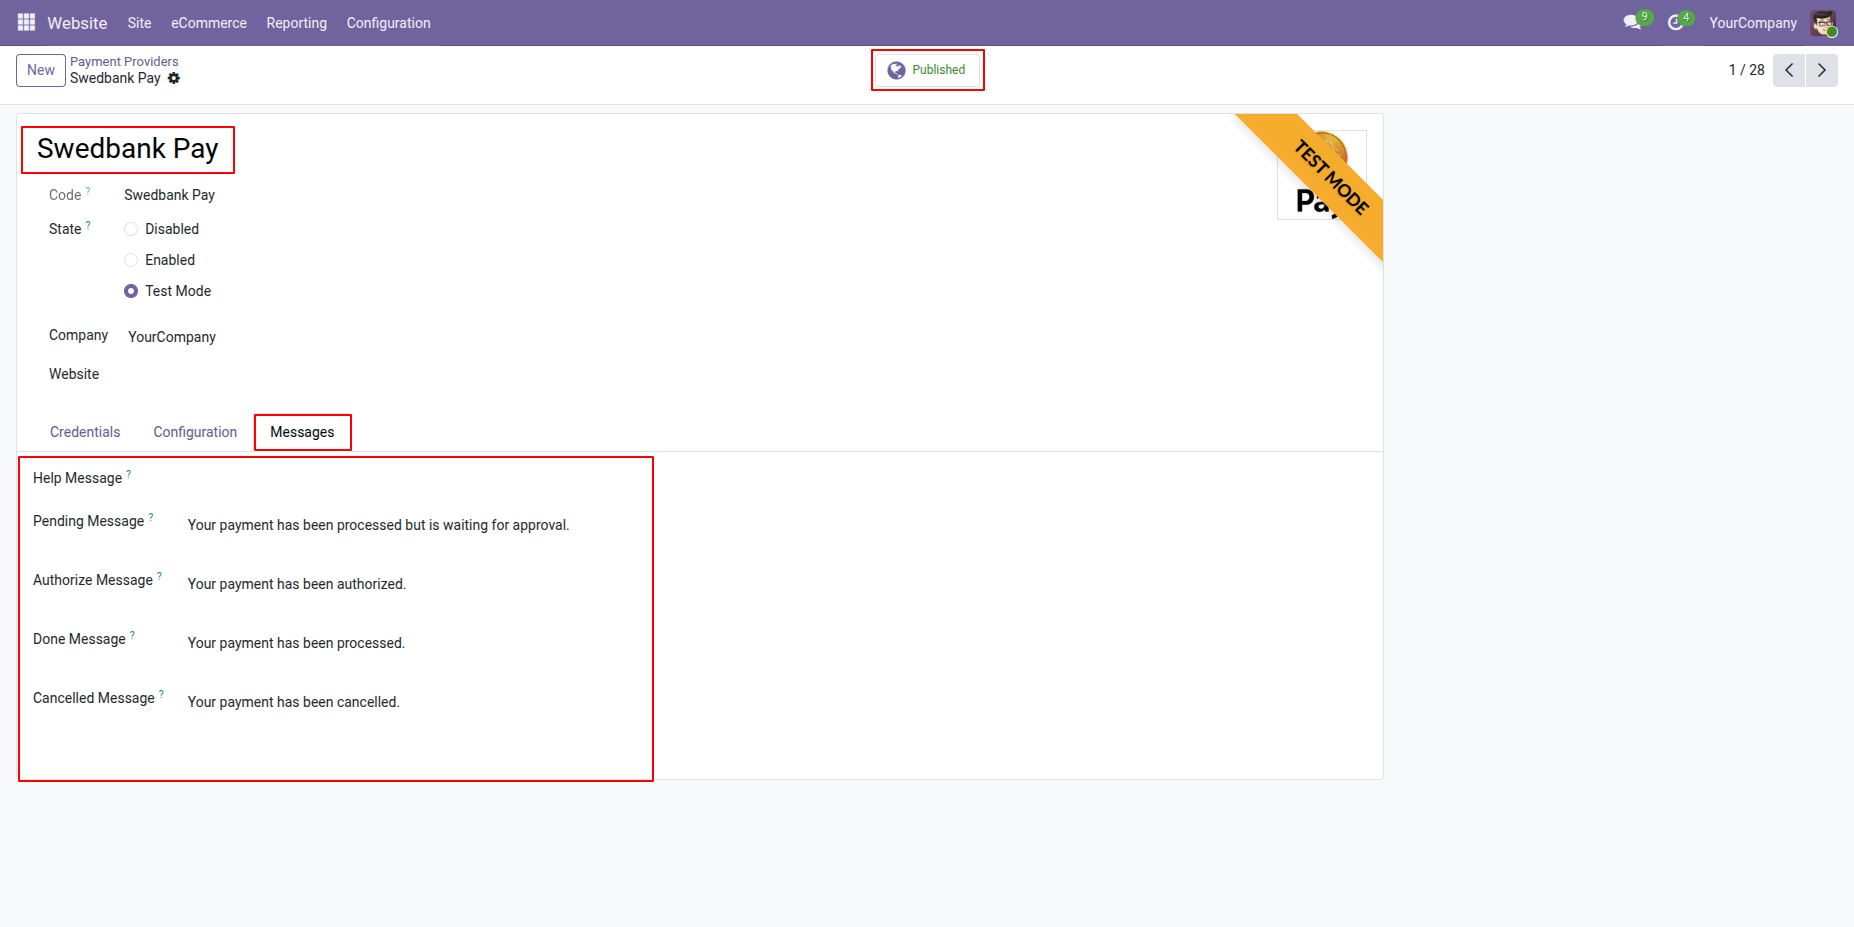
Task: Click the Done Message tooltip question mark
Action: [133, 635]
